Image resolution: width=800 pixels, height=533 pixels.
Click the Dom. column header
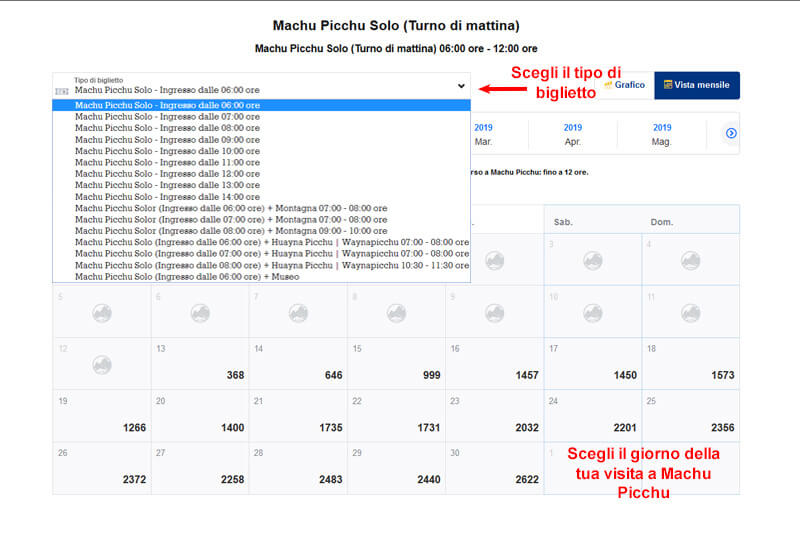662,222
